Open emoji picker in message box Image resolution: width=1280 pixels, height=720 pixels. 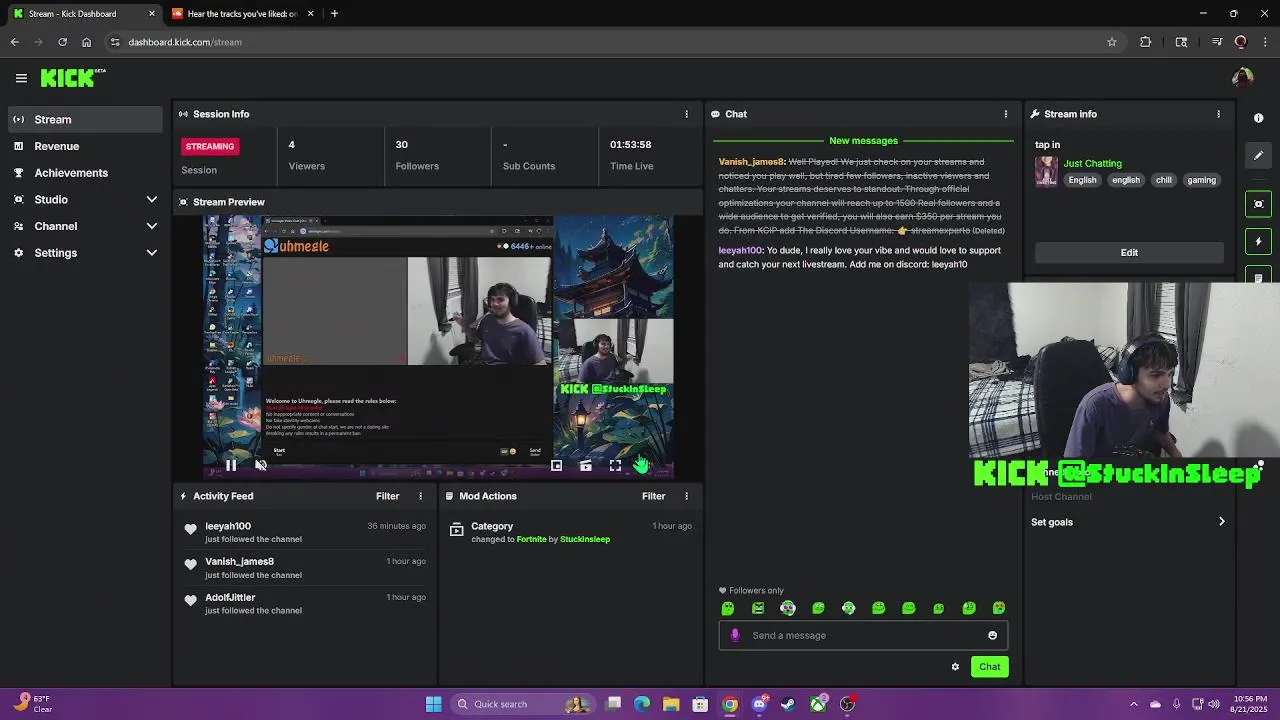click(992, 635)
